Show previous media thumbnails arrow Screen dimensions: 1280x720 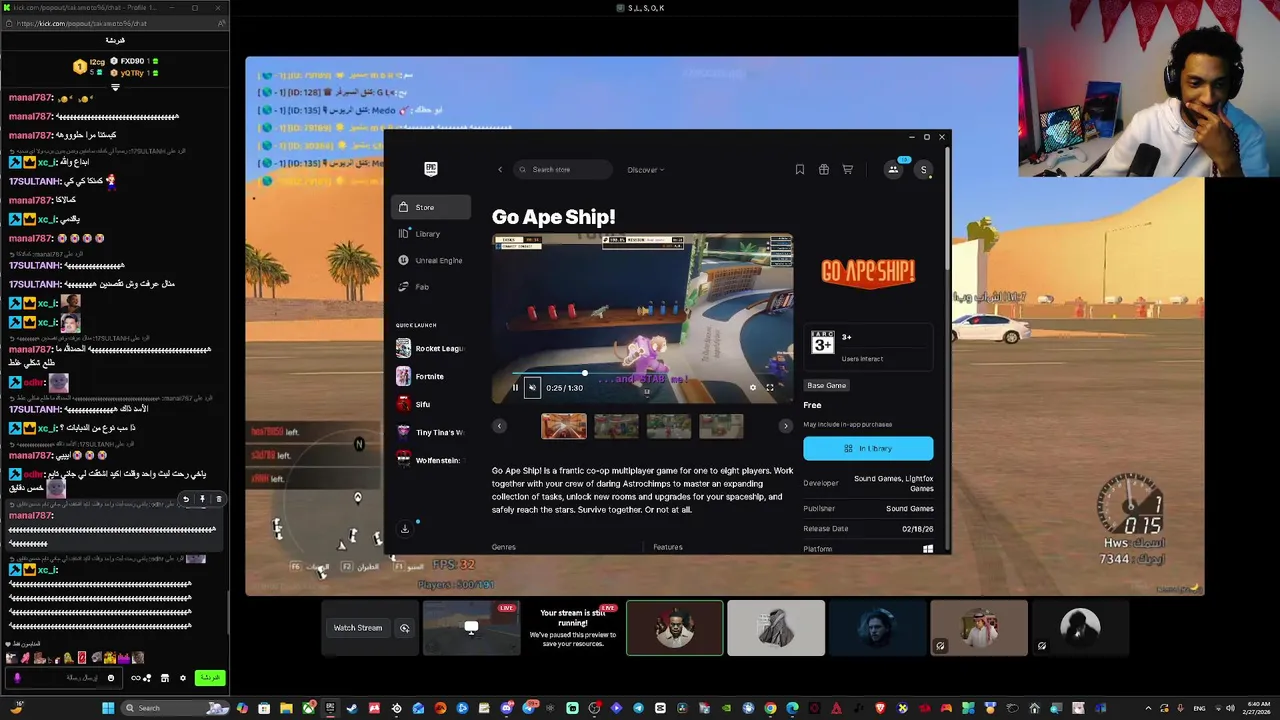[499, 426]
